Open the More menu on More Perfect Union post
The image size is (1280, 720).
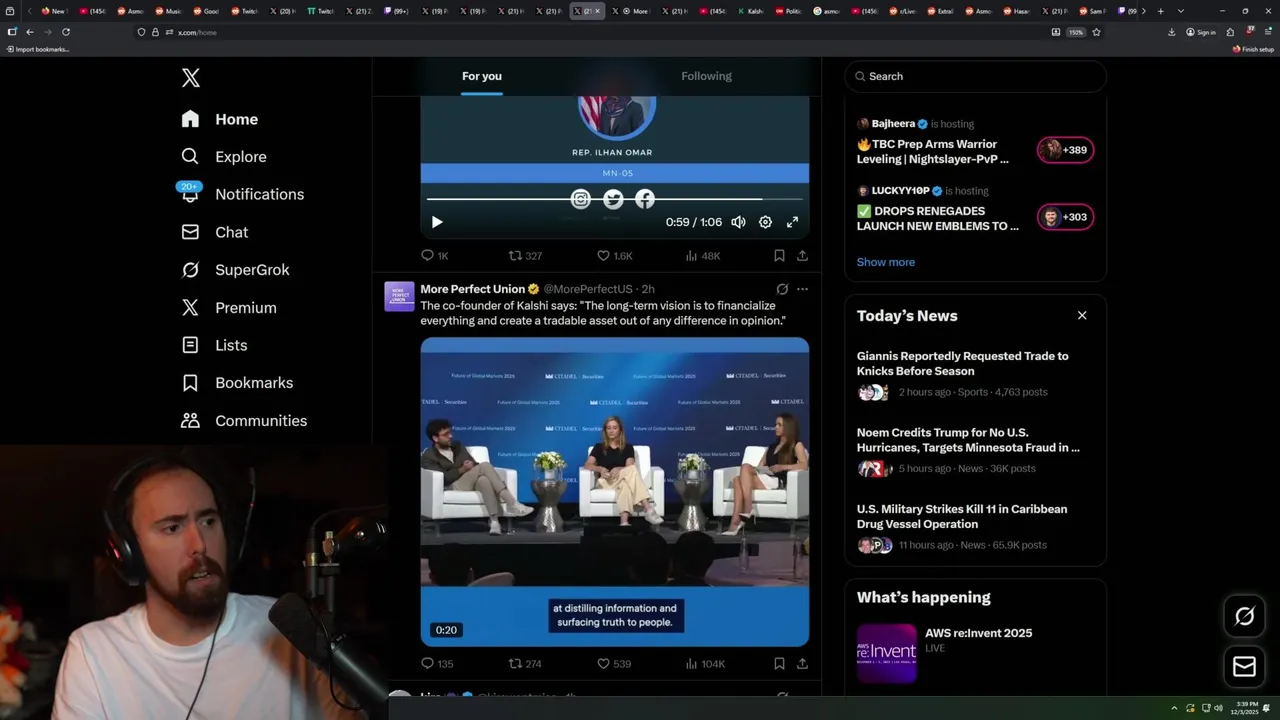click(x=802, y=289)
